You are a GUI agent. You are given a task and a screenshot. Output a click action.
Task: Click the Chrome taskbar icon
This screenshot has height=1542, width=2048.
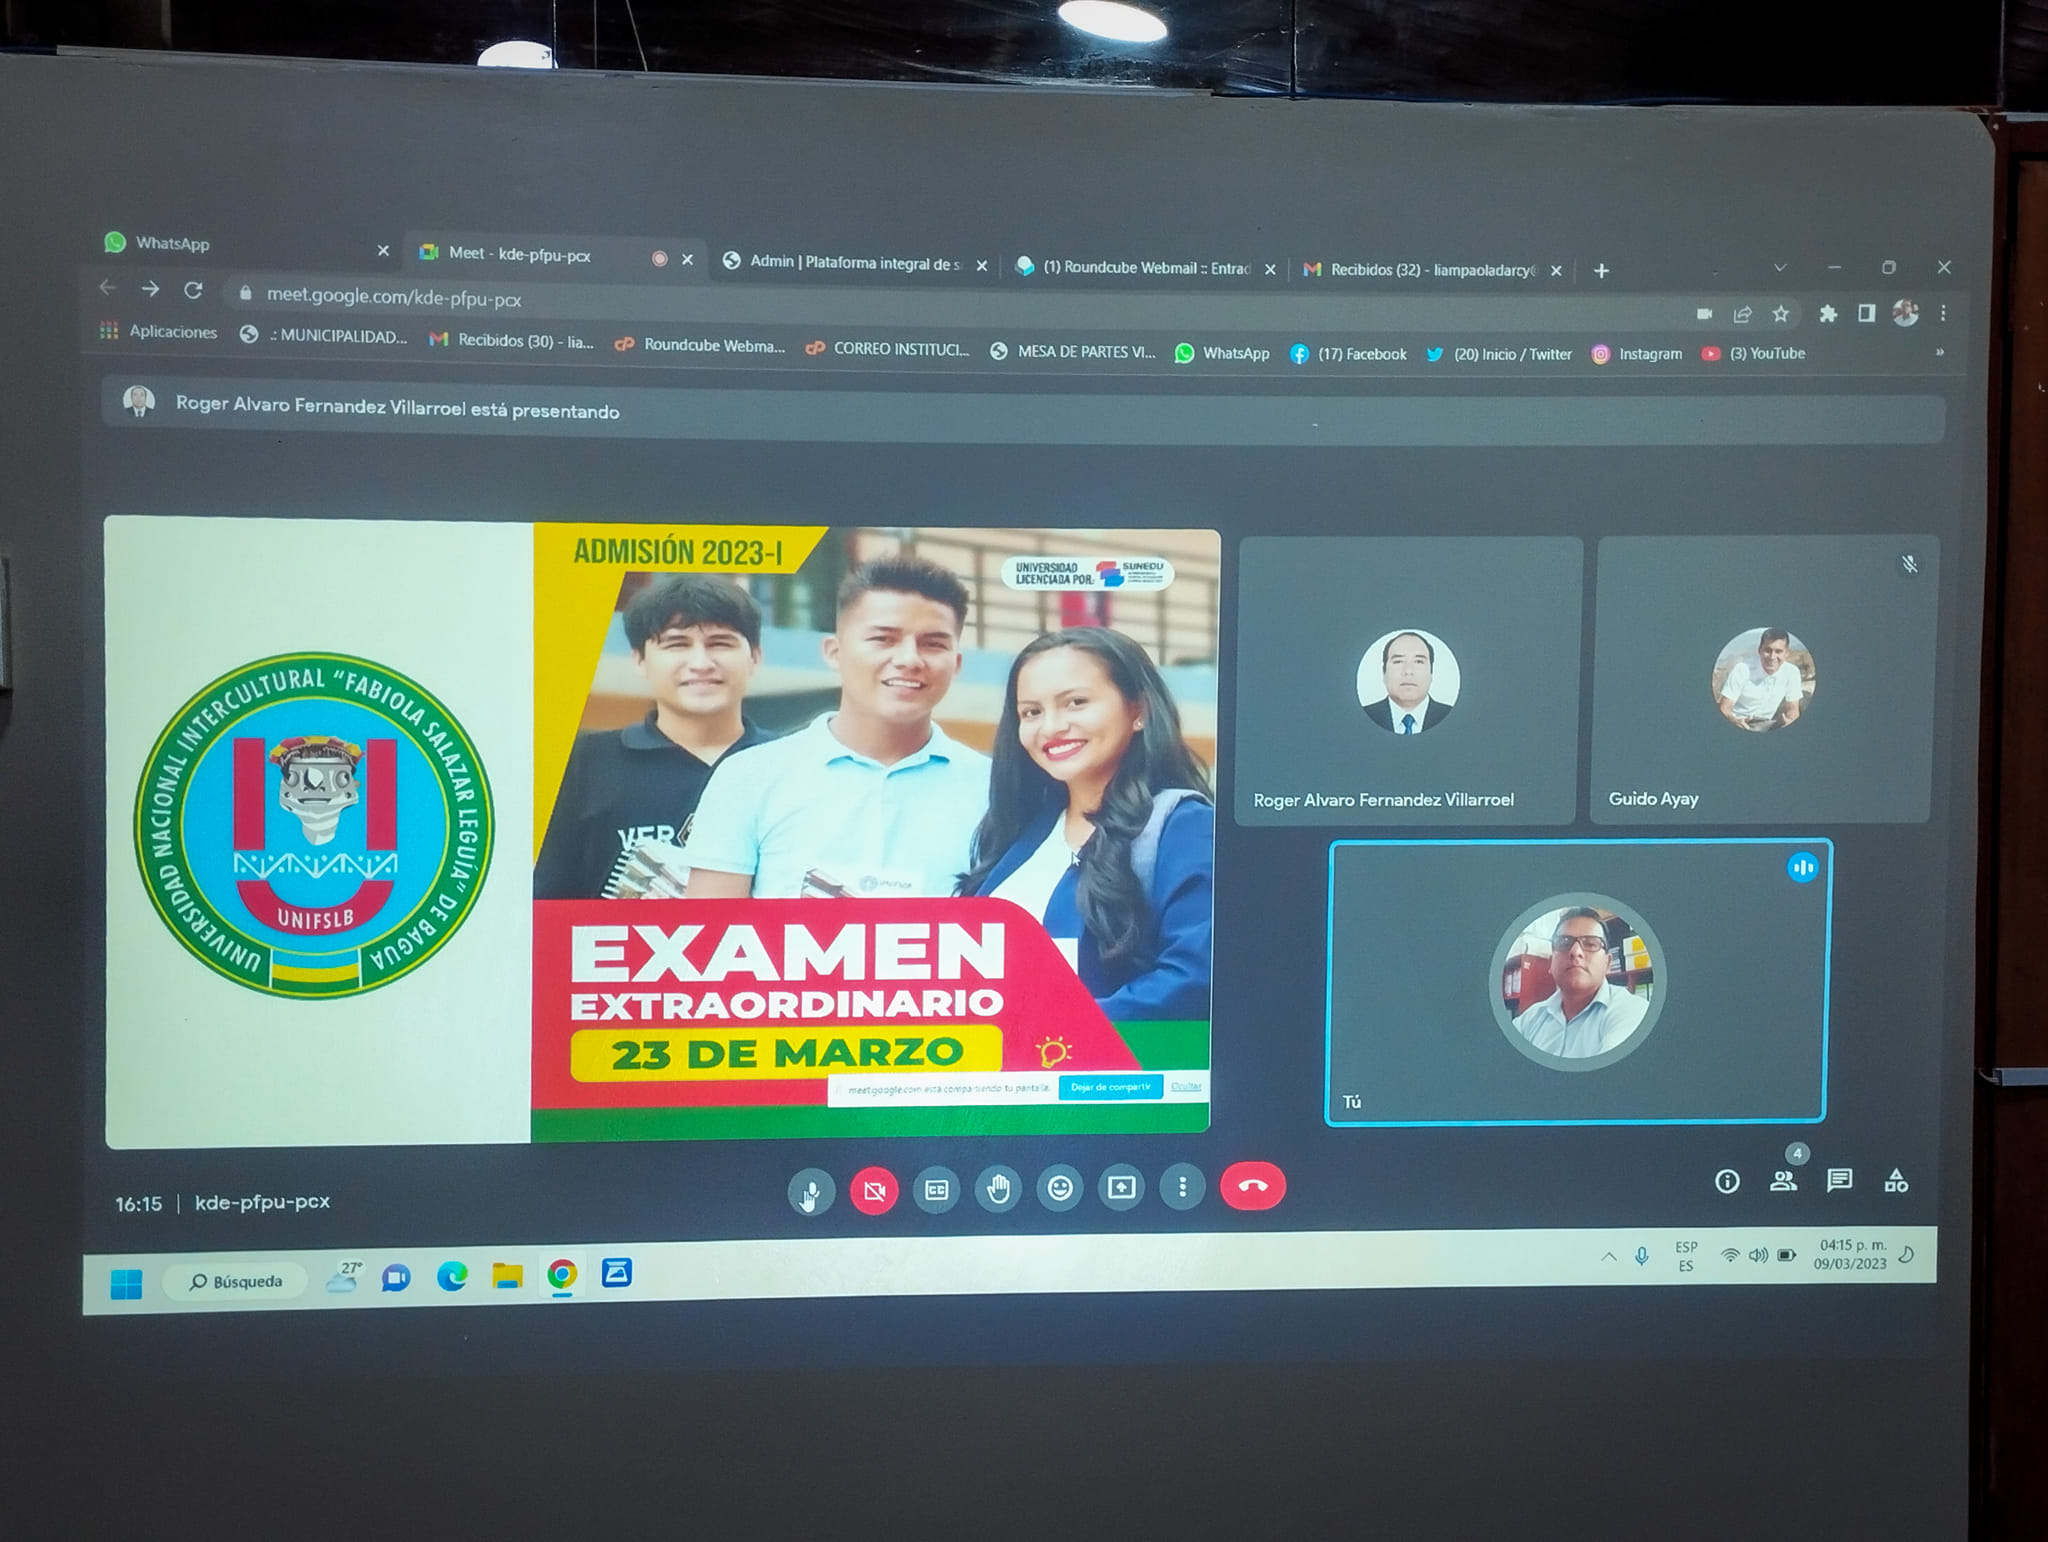coord(562,1274)
